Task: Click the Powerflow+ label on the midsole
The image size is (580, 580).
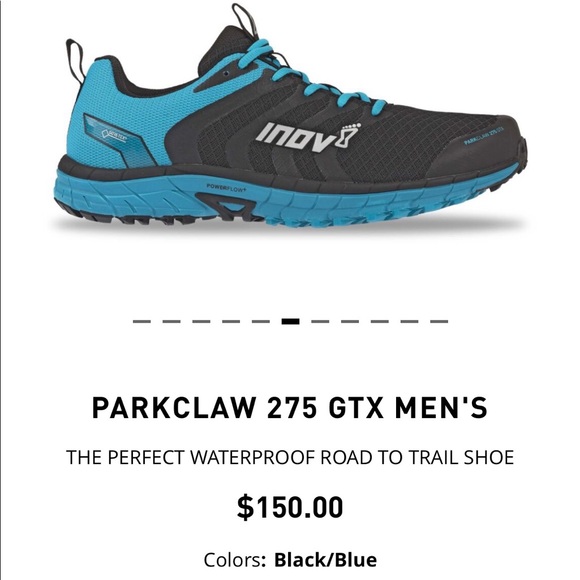Action: [x=226, y=188]
